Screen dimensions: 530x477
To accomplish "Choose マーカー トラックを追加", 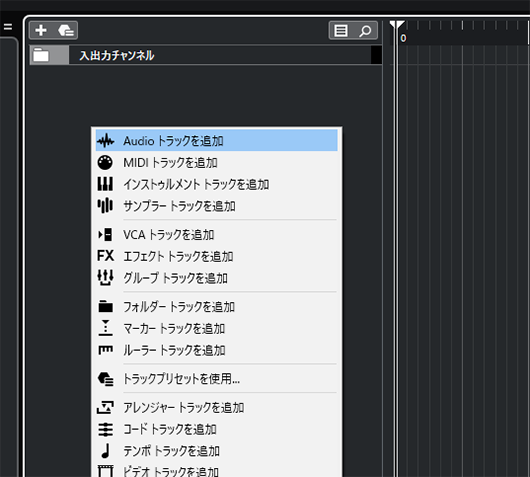I will pos(216,328).
